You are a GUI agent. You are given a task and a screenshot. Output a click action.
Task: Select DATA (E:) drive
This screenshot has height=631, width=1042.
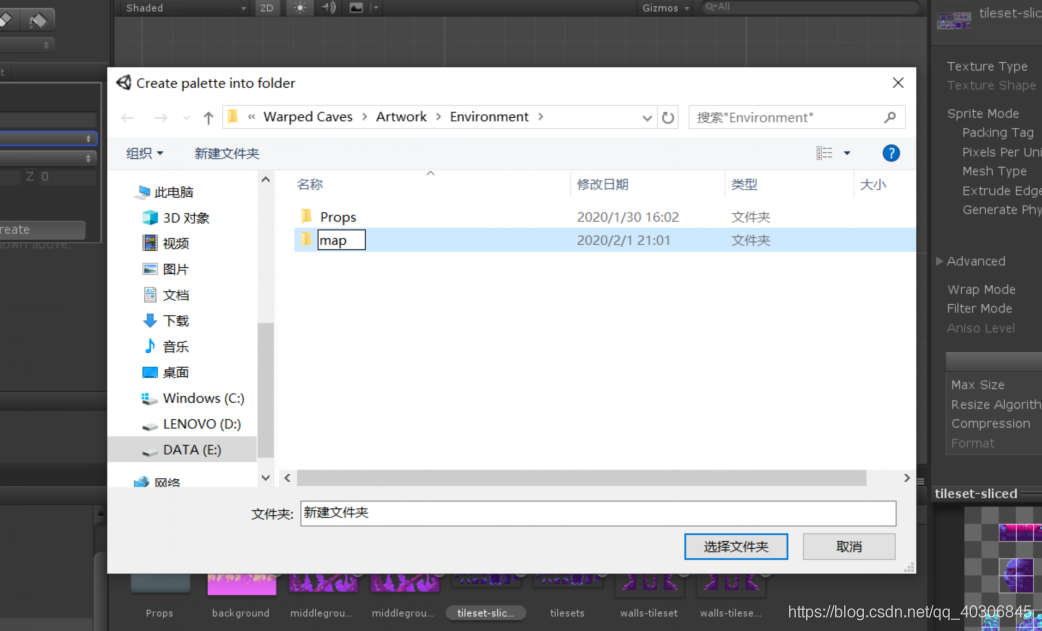(181, 450)
